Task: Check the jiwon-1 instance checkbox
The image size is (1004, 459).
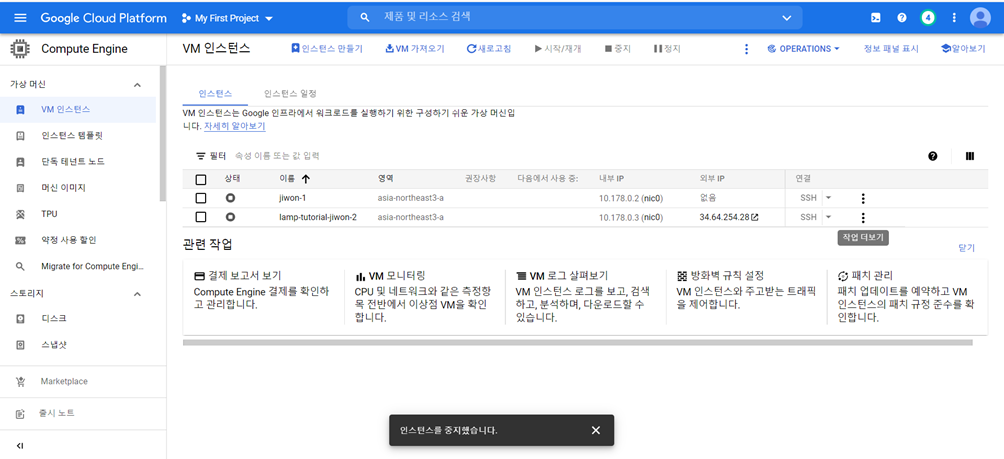Action: pyautogui.click(x=201, y=198)
